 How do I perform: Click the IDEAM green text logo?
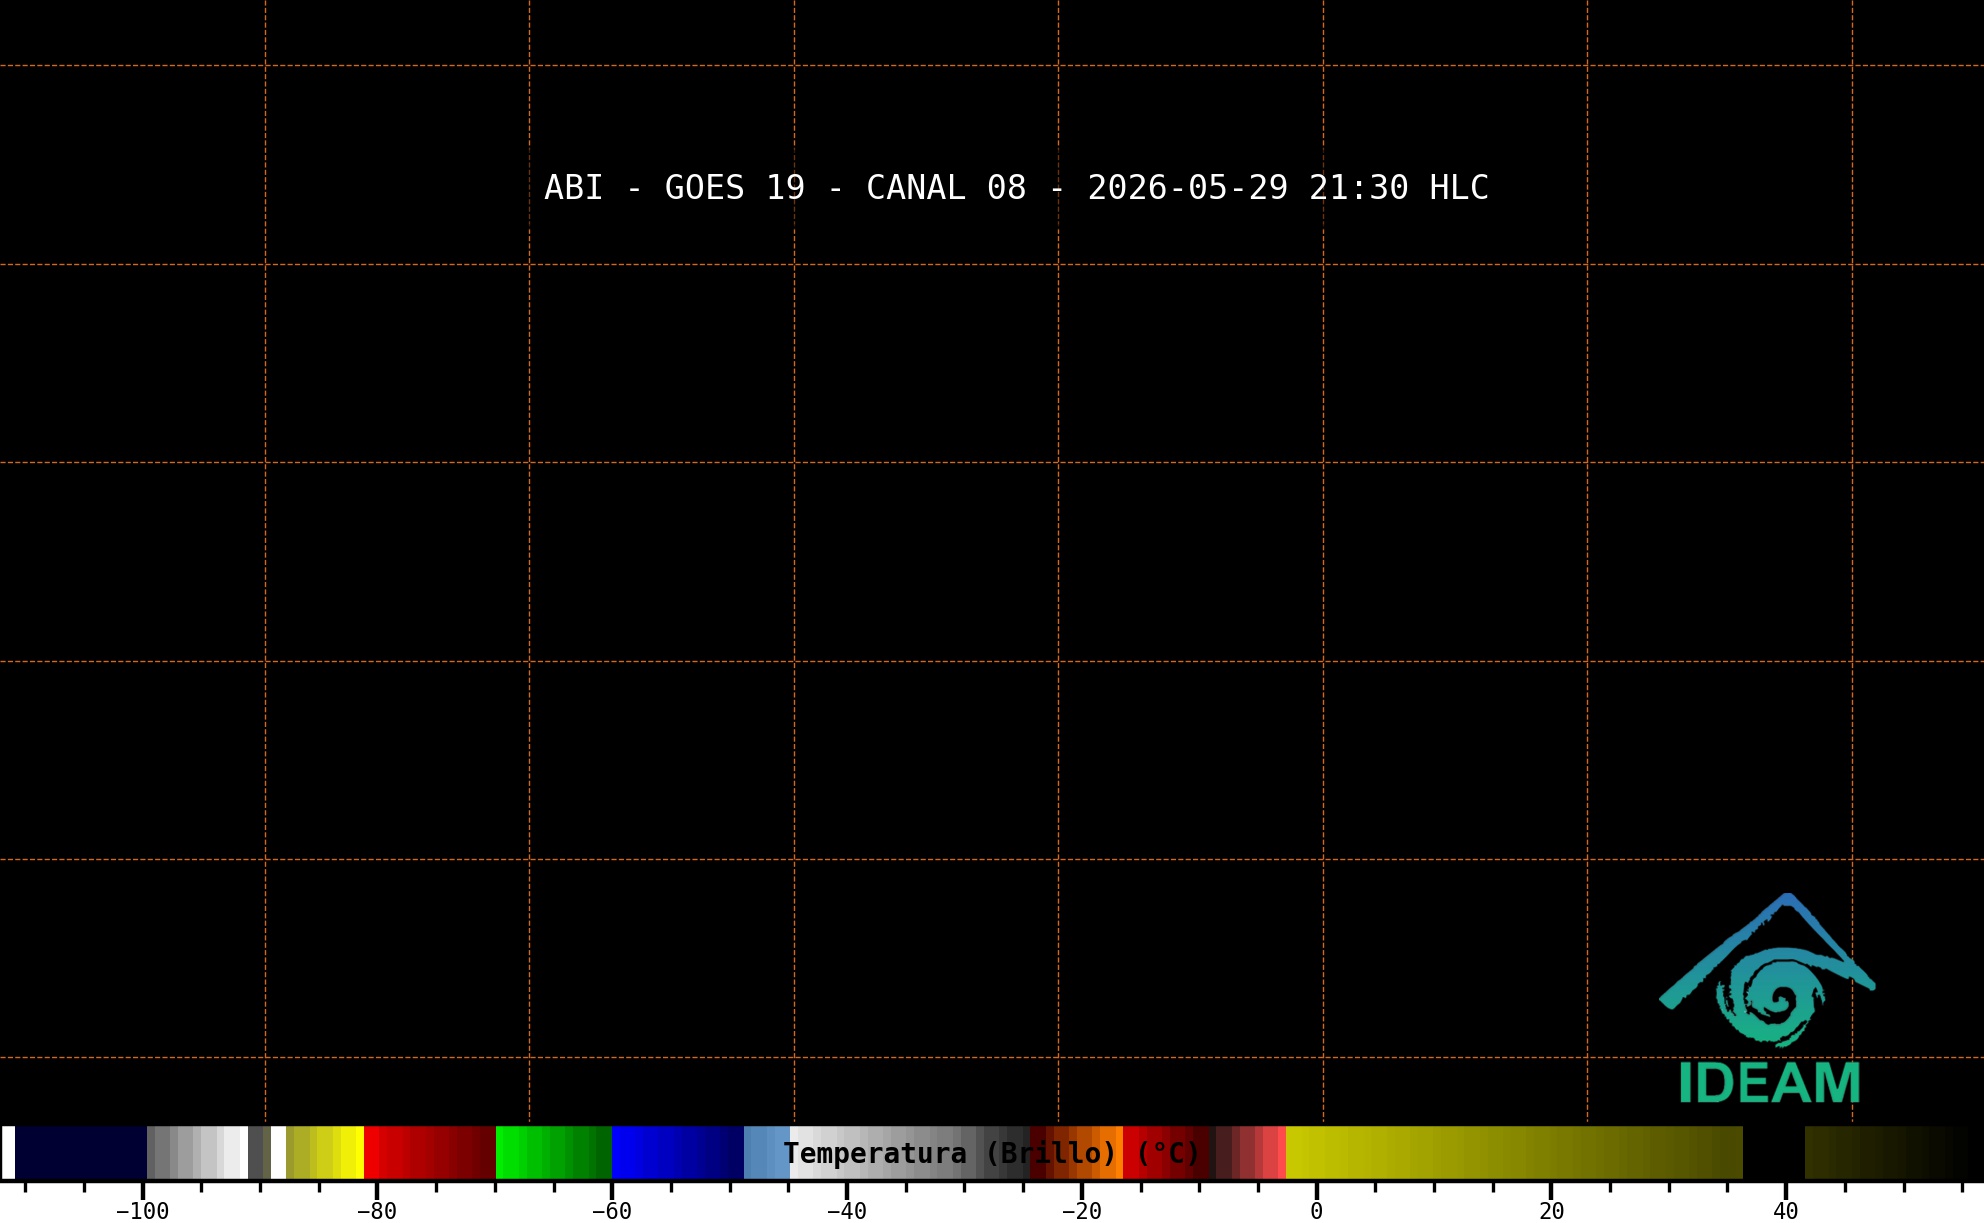(x=1769, y=1083)
